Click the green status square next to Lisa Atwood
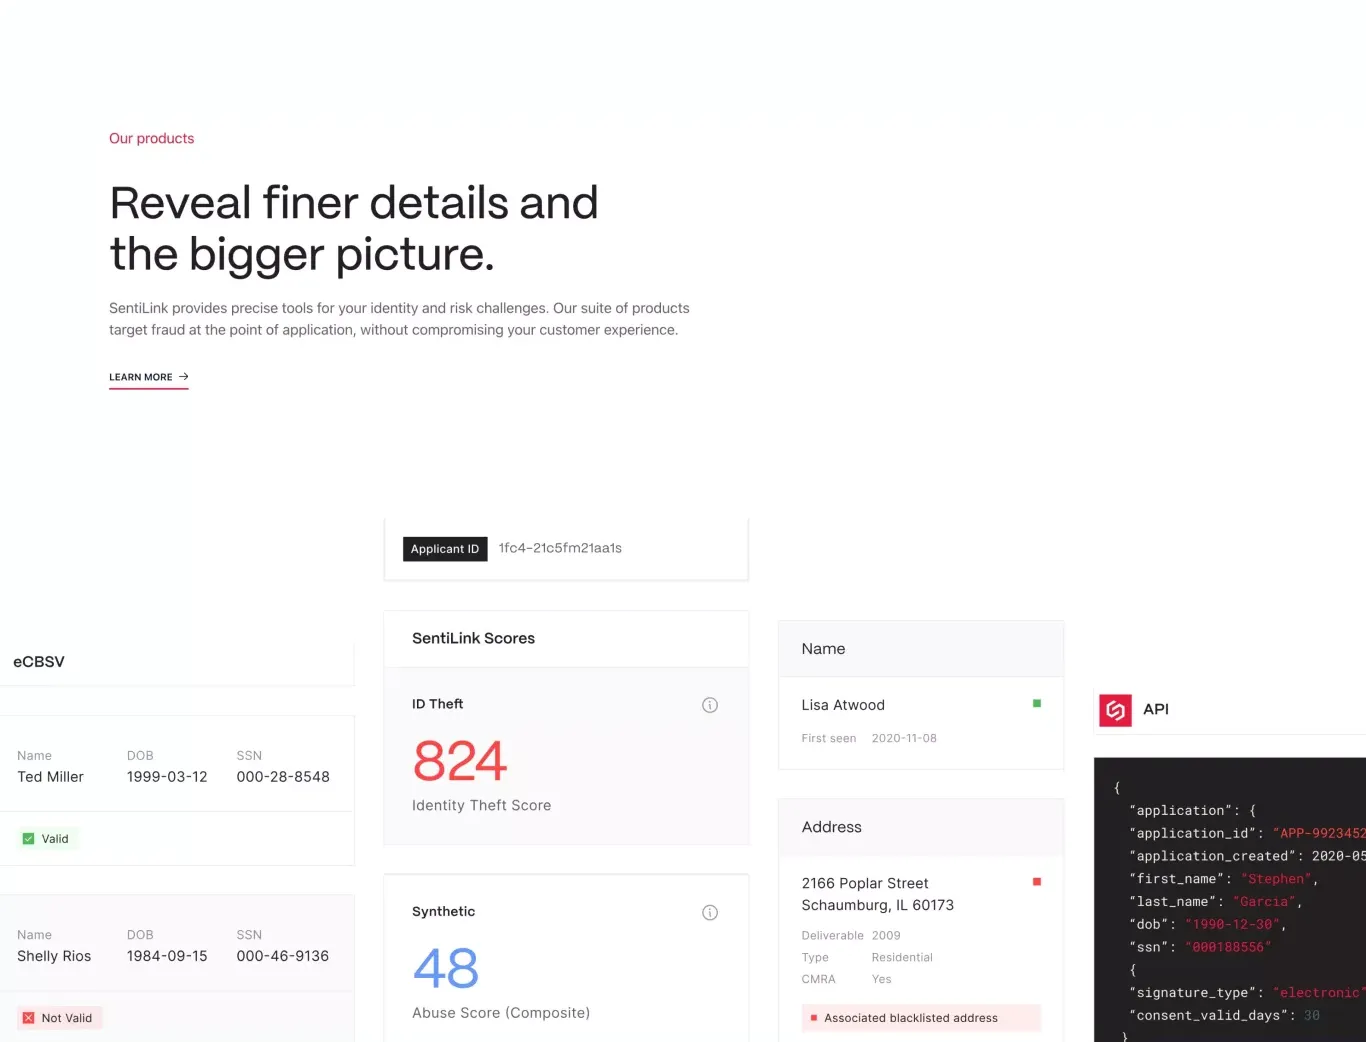Screen dimensions: 1366x1042 coord(1037,704)
